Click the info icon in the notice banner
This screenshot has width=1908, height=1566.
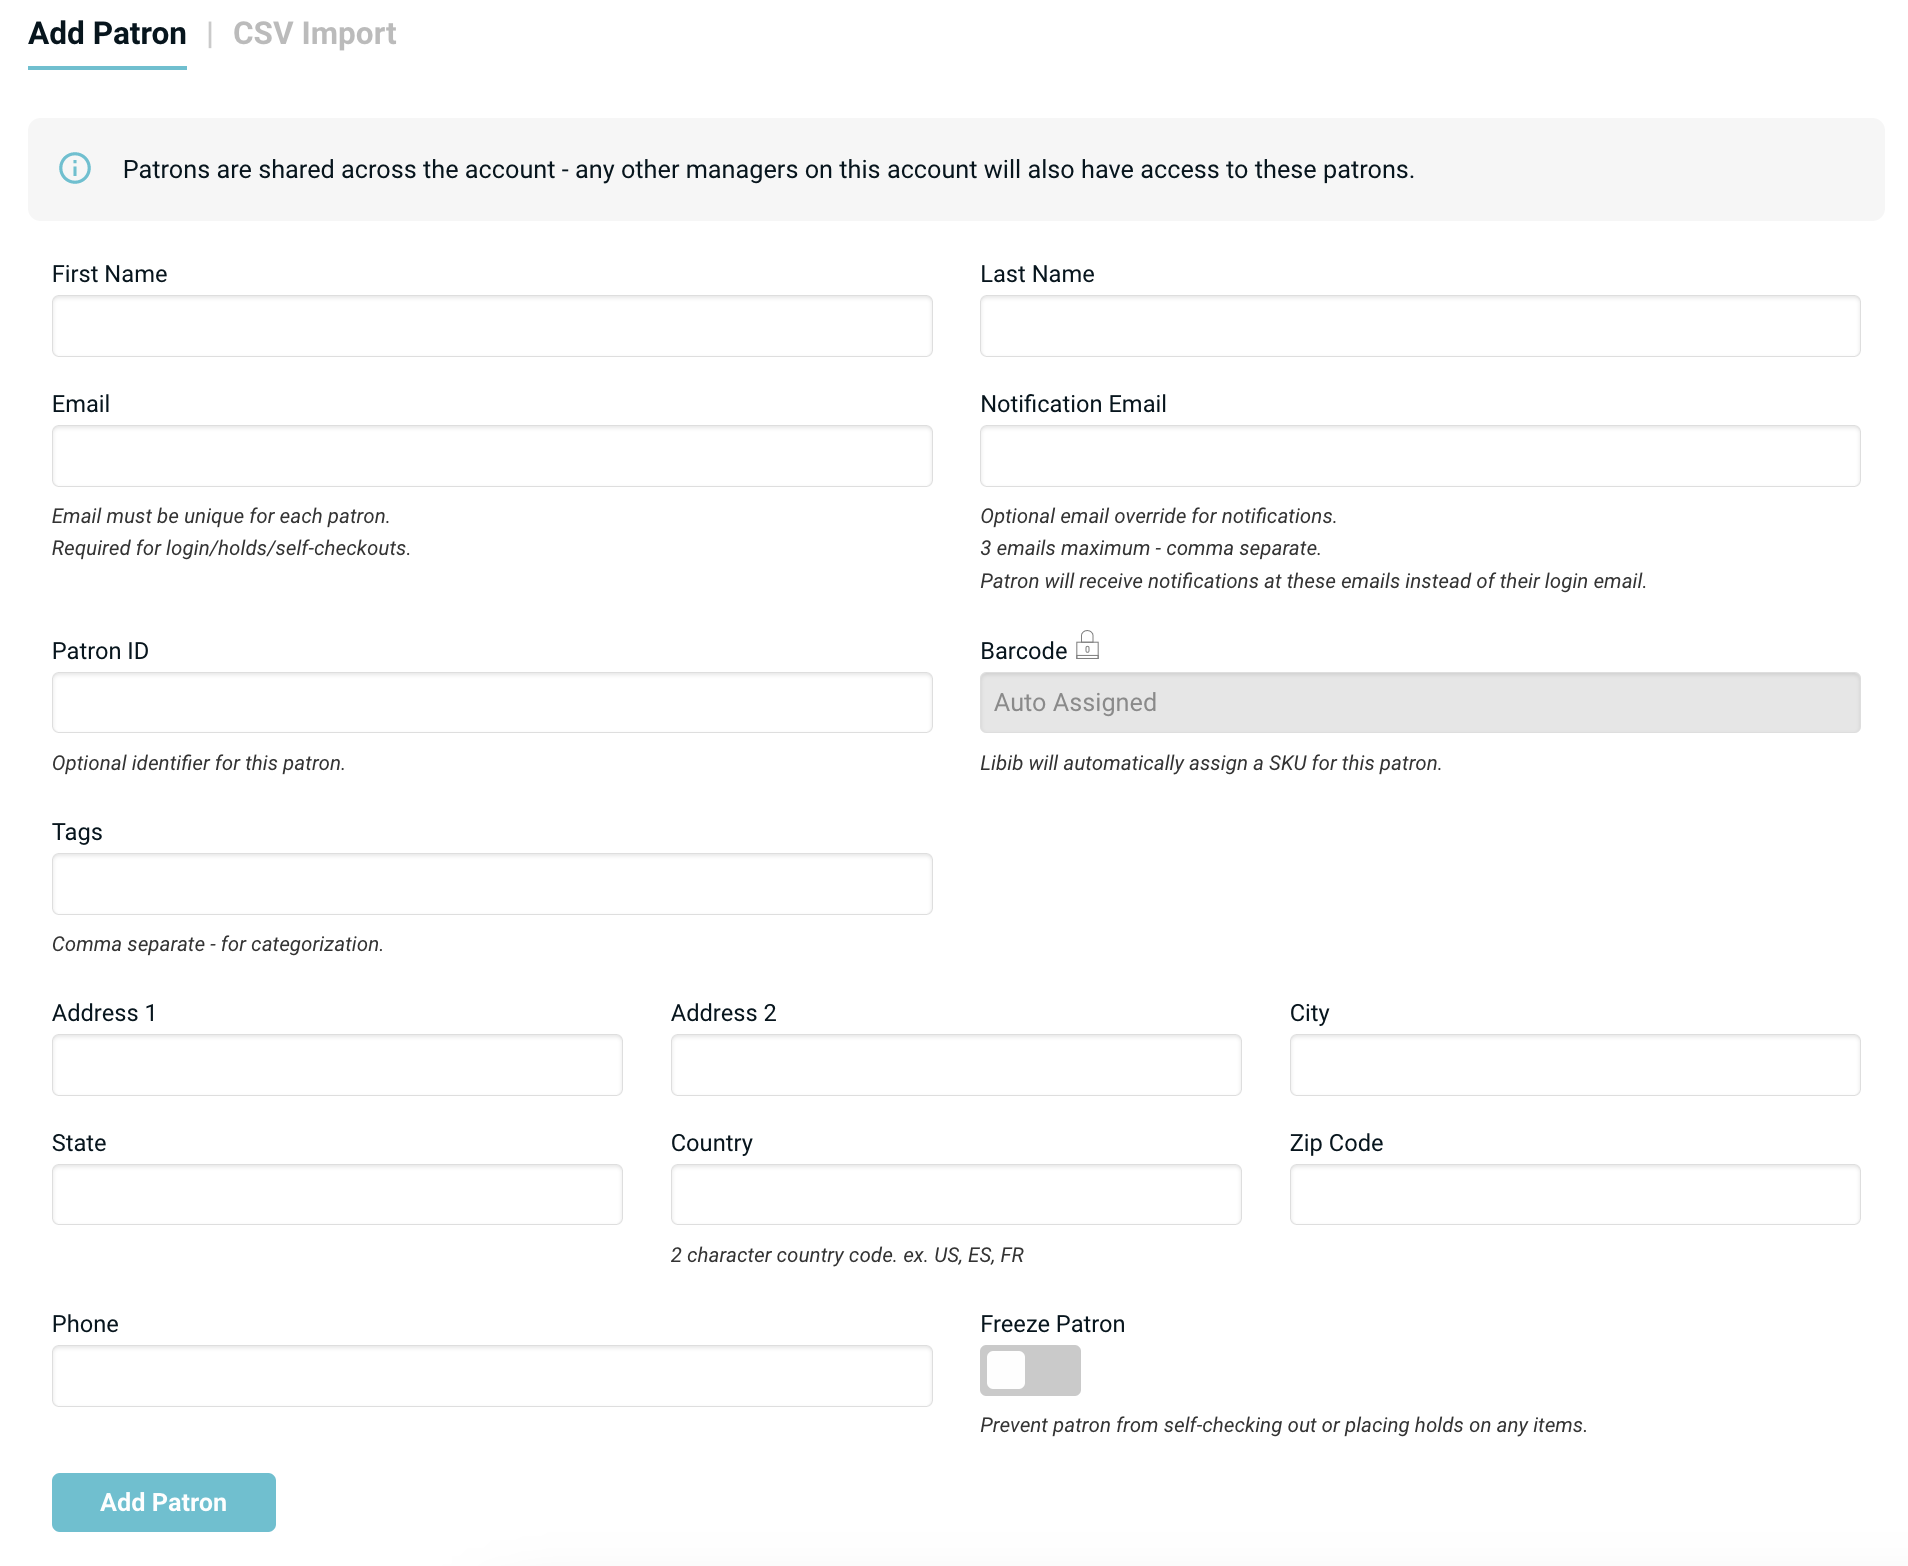75,168
